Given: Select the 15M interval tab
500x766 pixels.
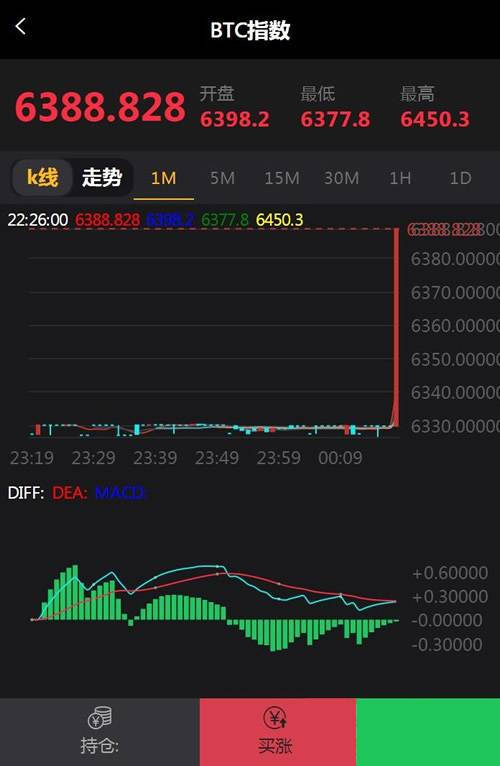Looking at the screenshot, I should pyautogui.click(x=282, y=178).
